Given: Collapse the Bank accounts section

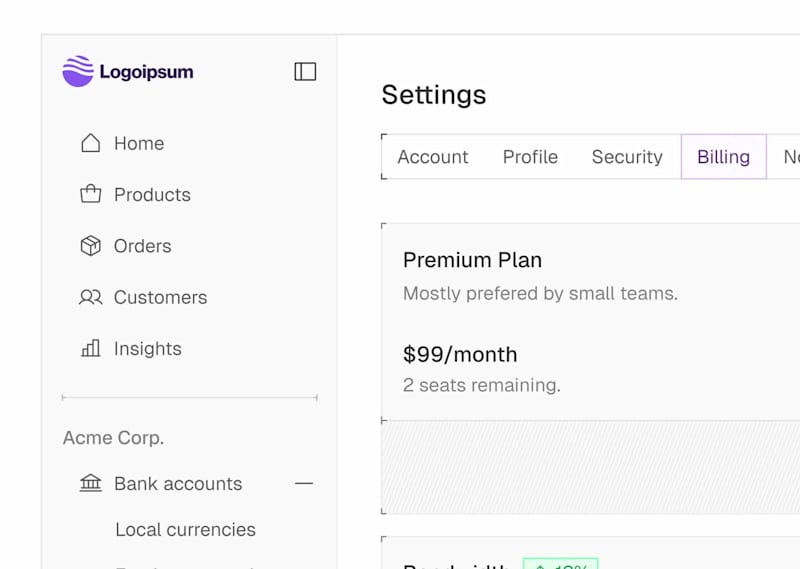Looking at the screenshot, I should [x=304, y=483].
